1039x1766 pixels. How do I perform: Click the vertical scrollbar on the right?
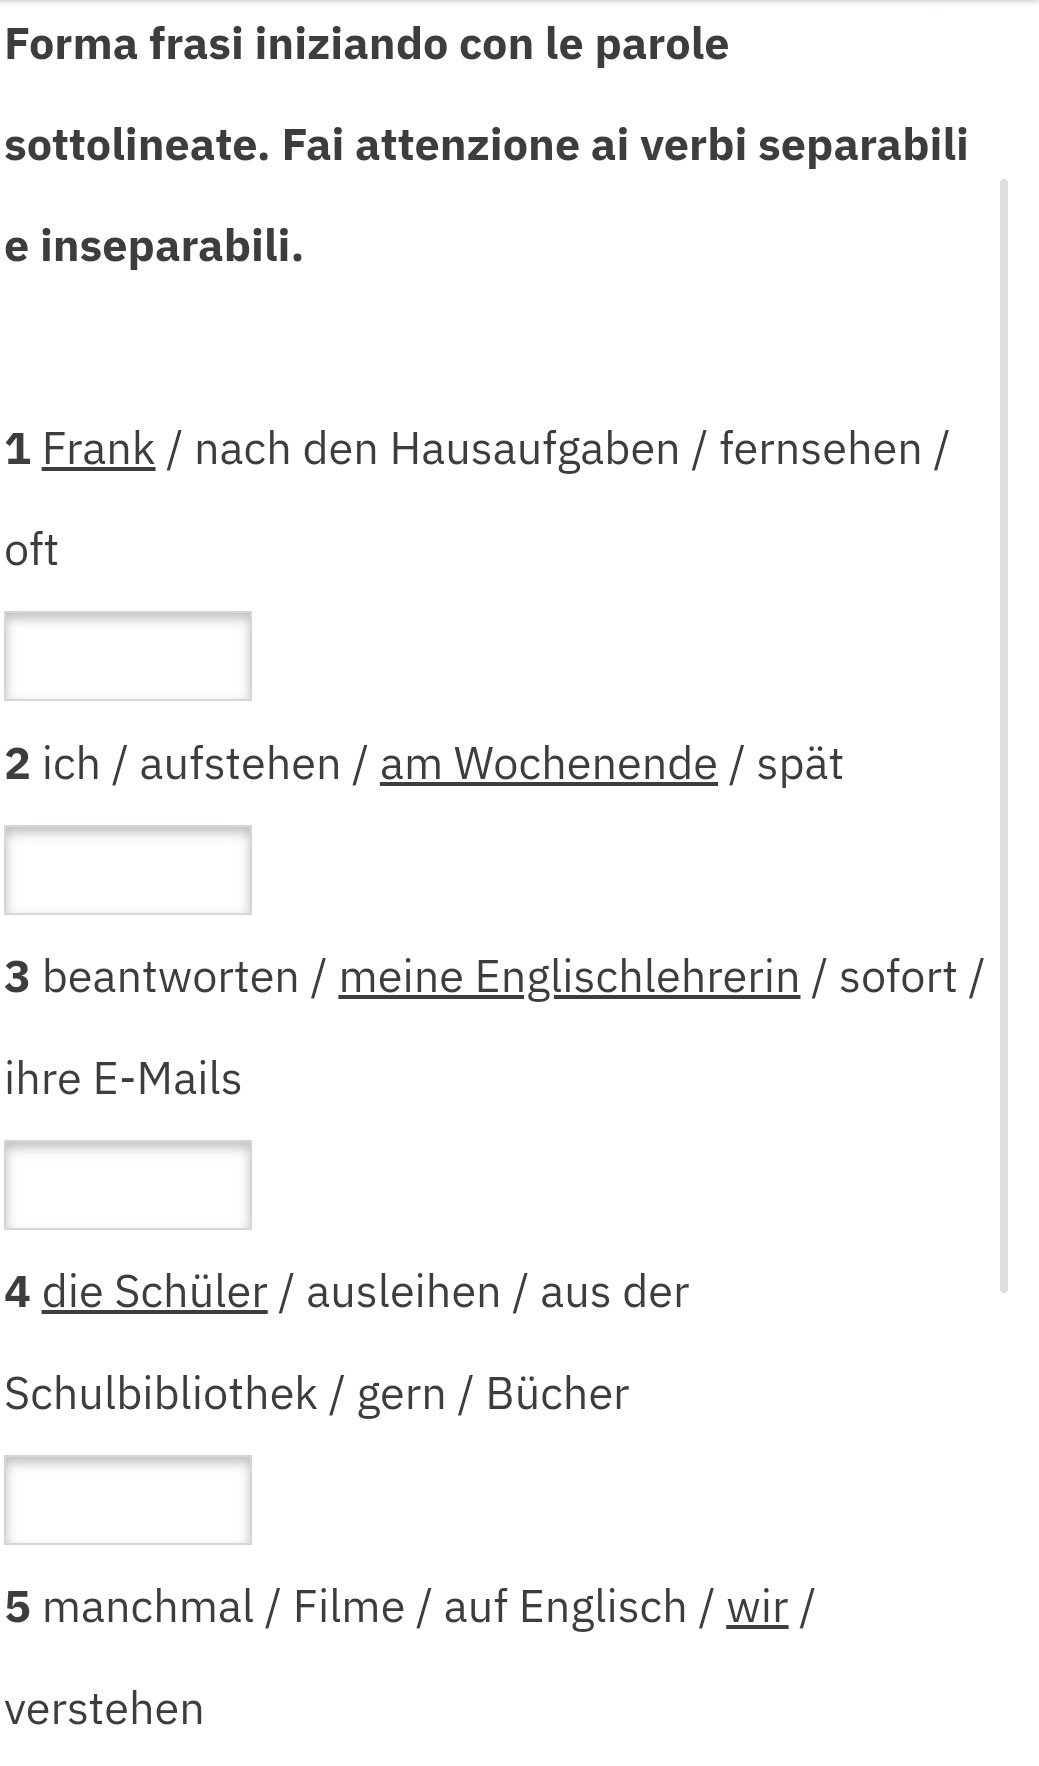[x=1004, y=735]
